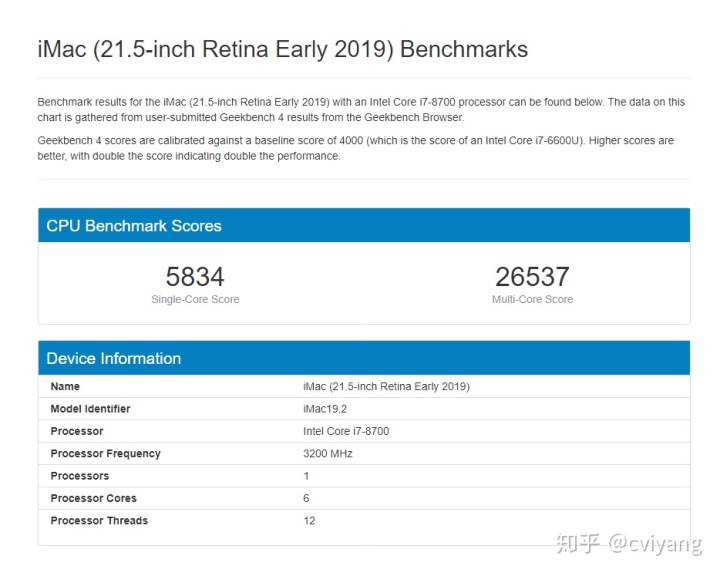Click the Processor Threads label
The height and width of the screenshot is (576, 720).
(99, 521)
